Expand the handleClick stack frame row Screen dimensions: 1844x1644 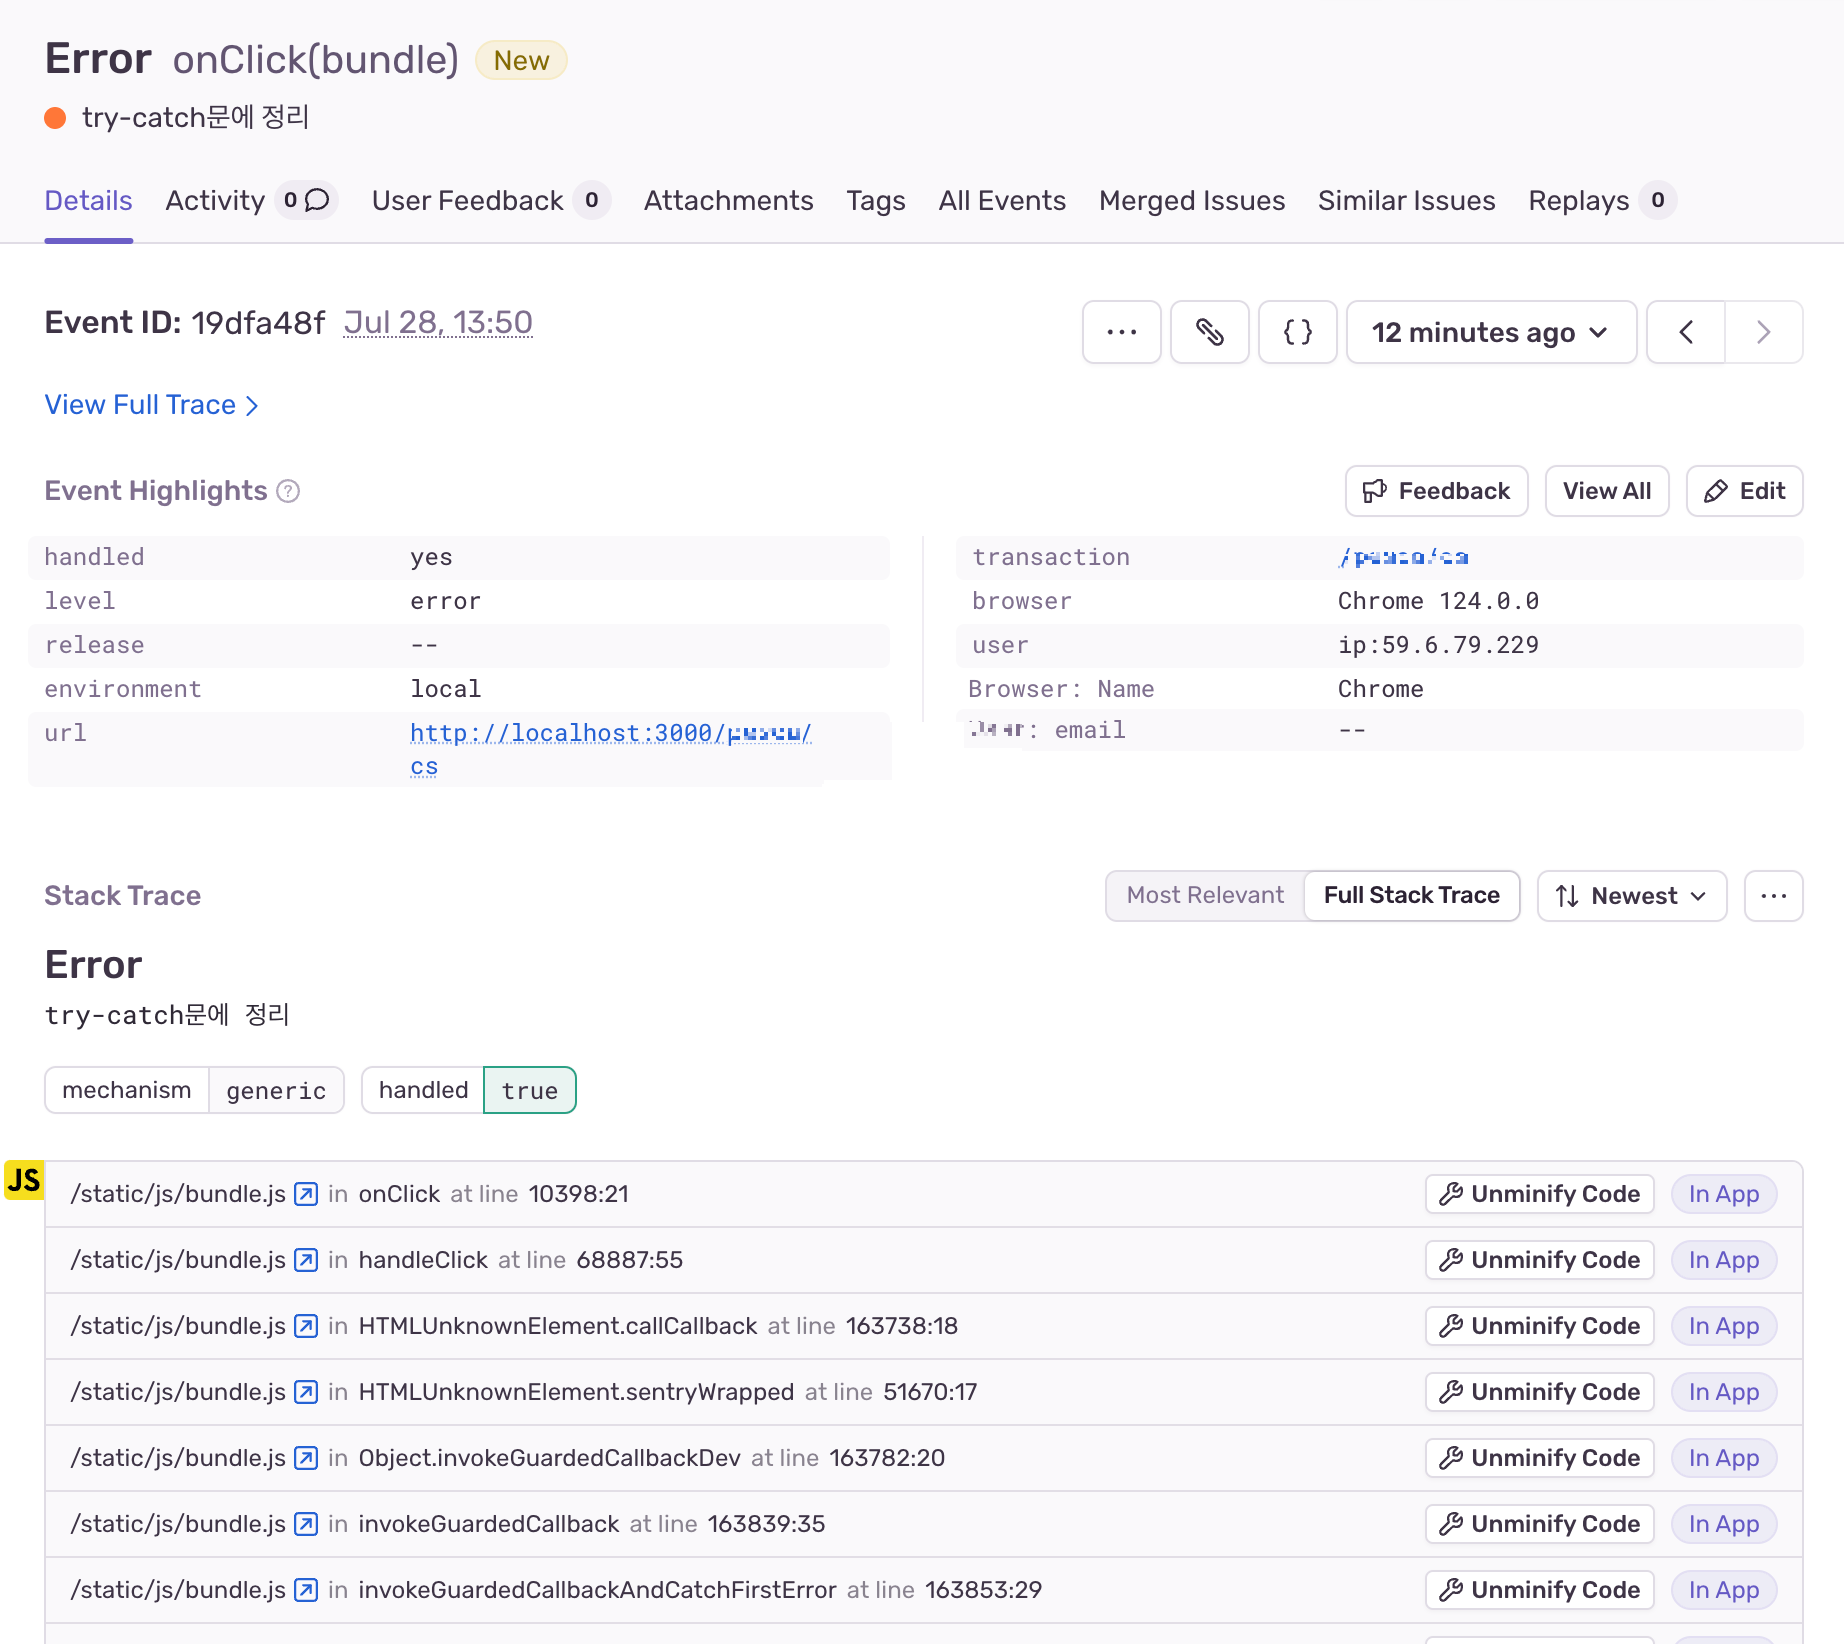(923, 1260)
